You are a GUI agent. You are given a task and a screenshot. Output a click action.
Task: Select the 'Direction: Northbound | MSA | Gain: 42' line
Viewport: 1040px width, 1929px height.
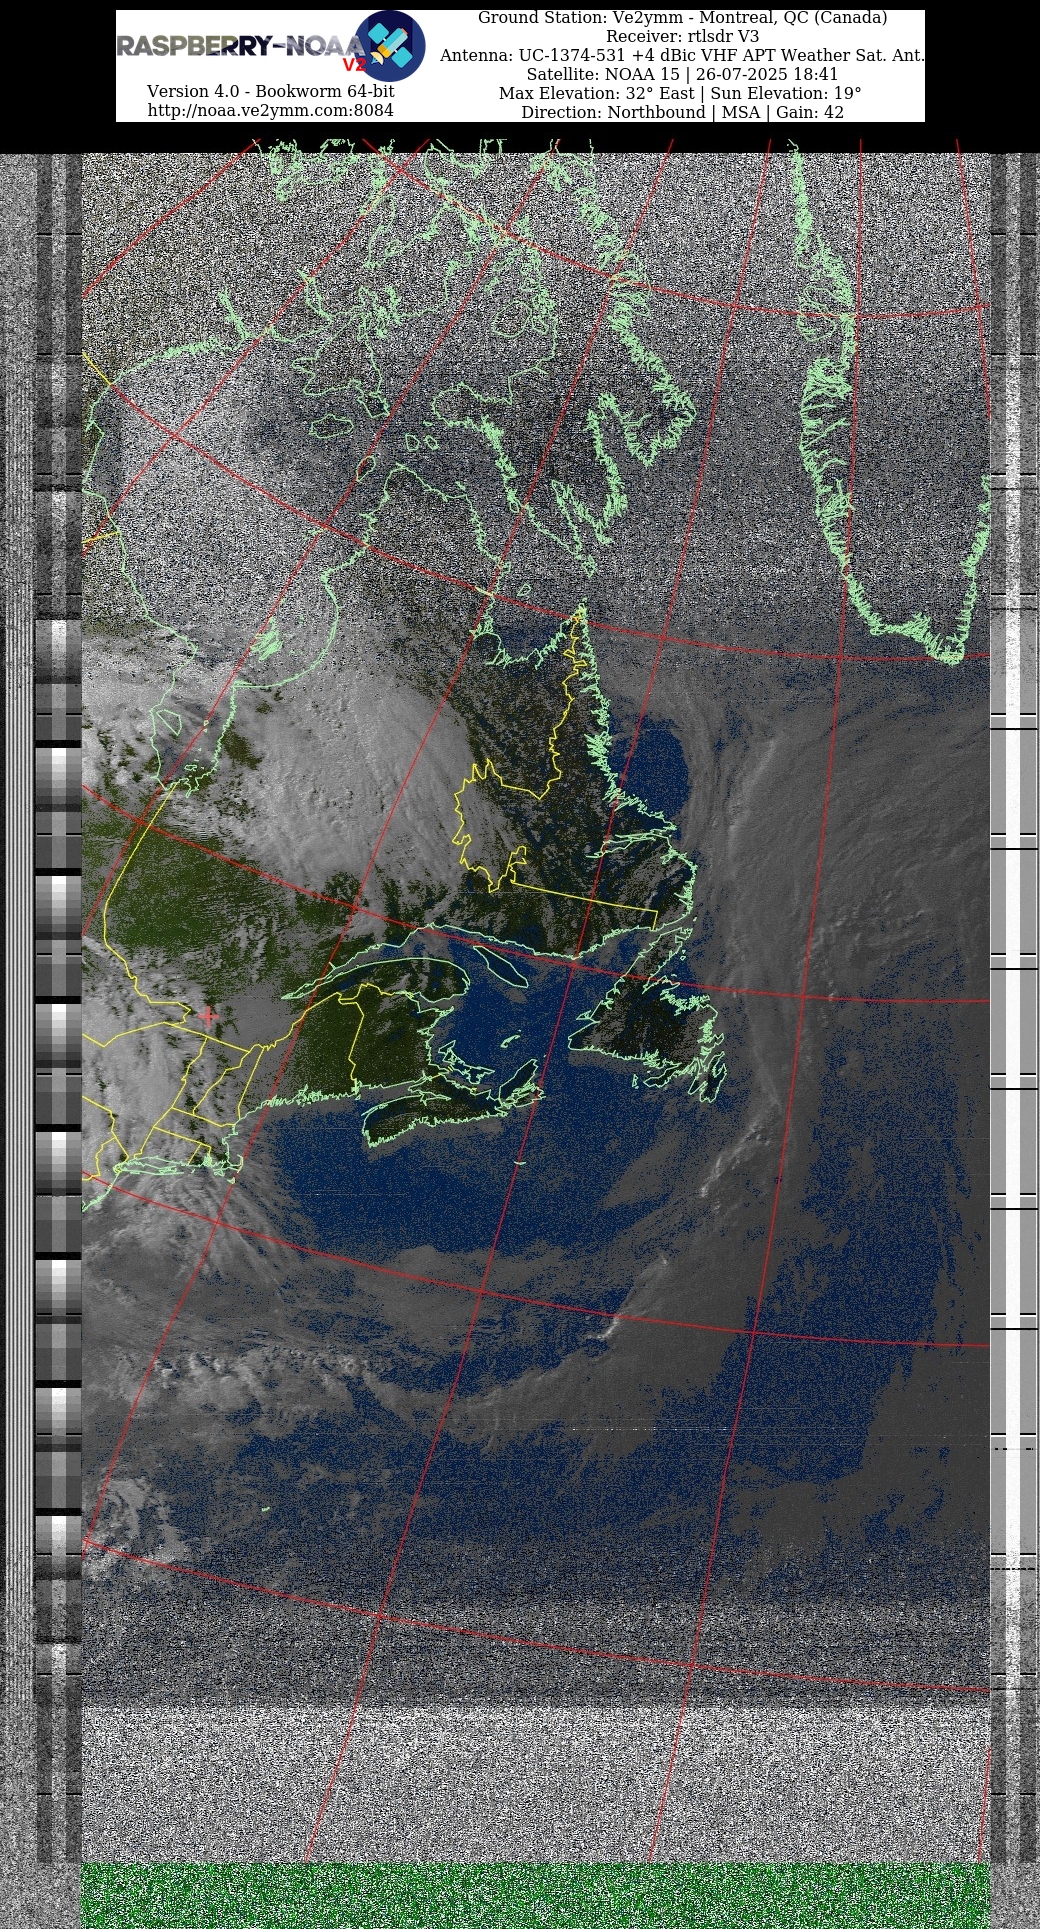coord(682,112)
